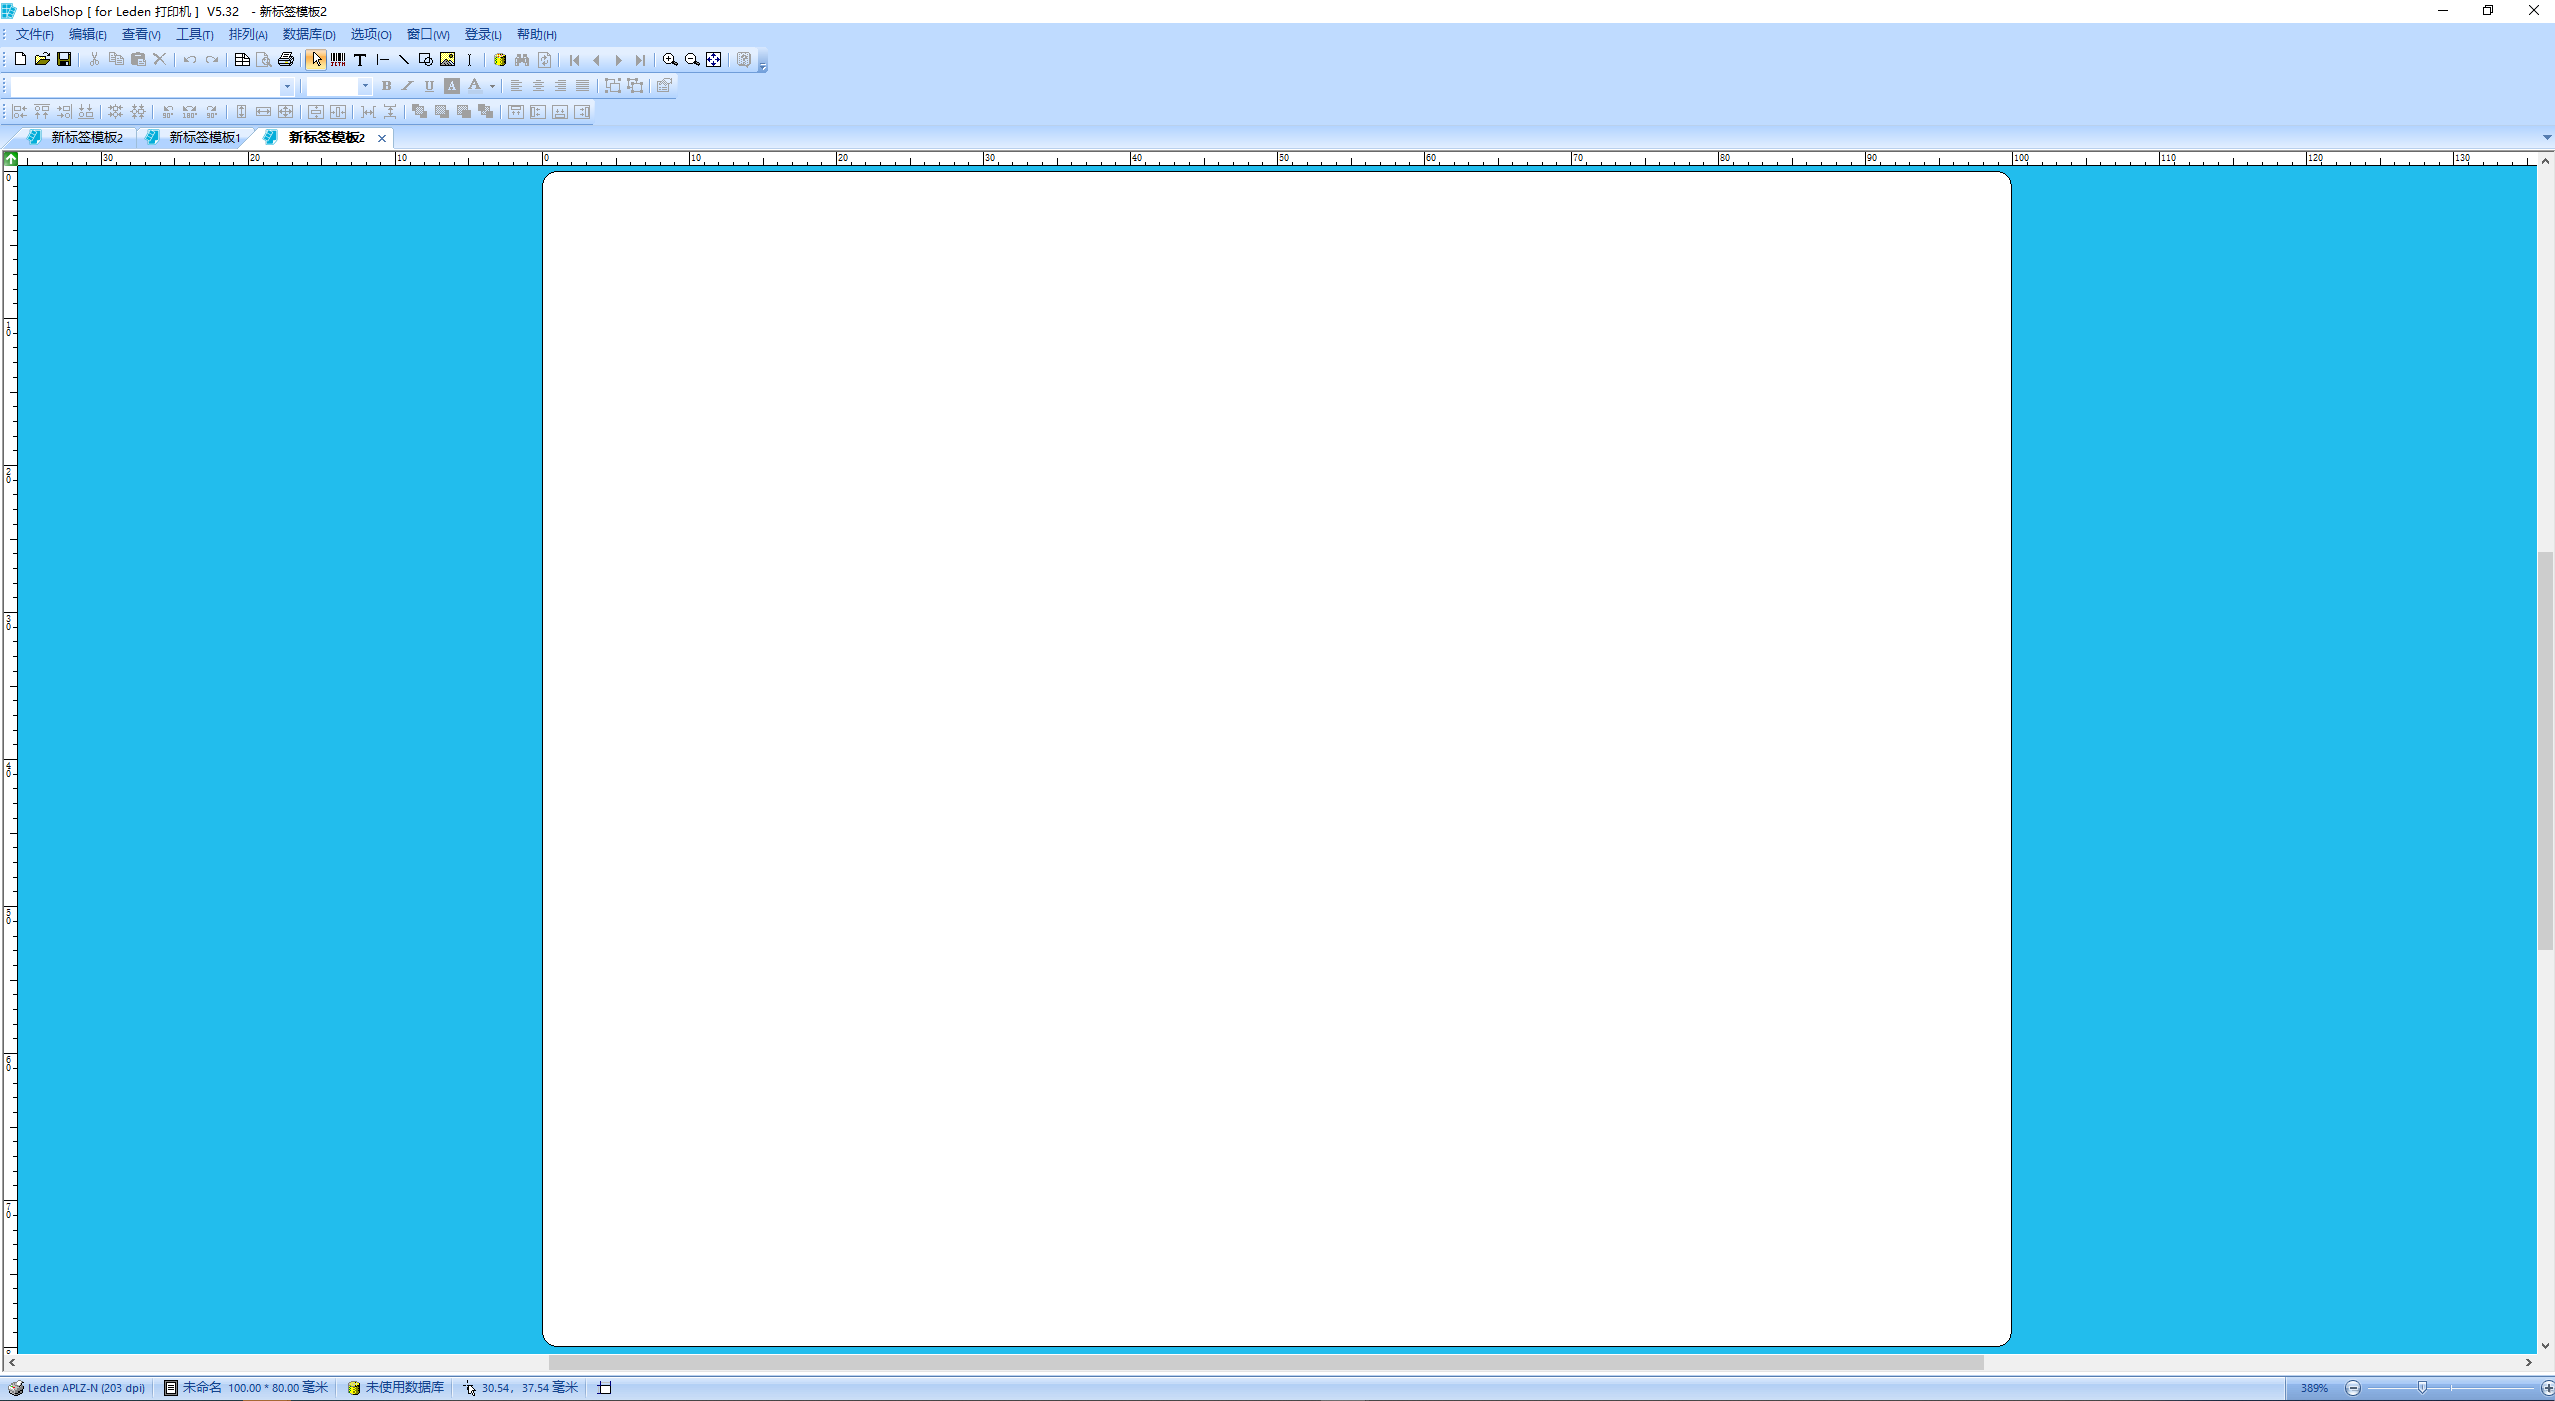The width and height of the screenshot is (2555, 1401).
Task: Select the Text tool
Action: point(360,60)
